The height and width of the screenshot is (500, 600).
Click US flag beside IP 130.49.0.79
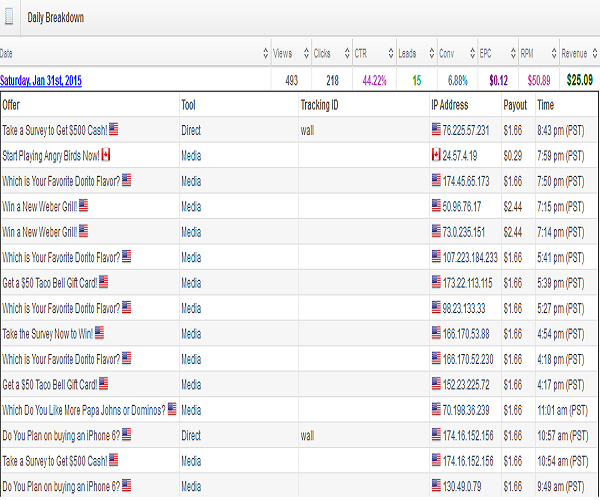point(436,486)
